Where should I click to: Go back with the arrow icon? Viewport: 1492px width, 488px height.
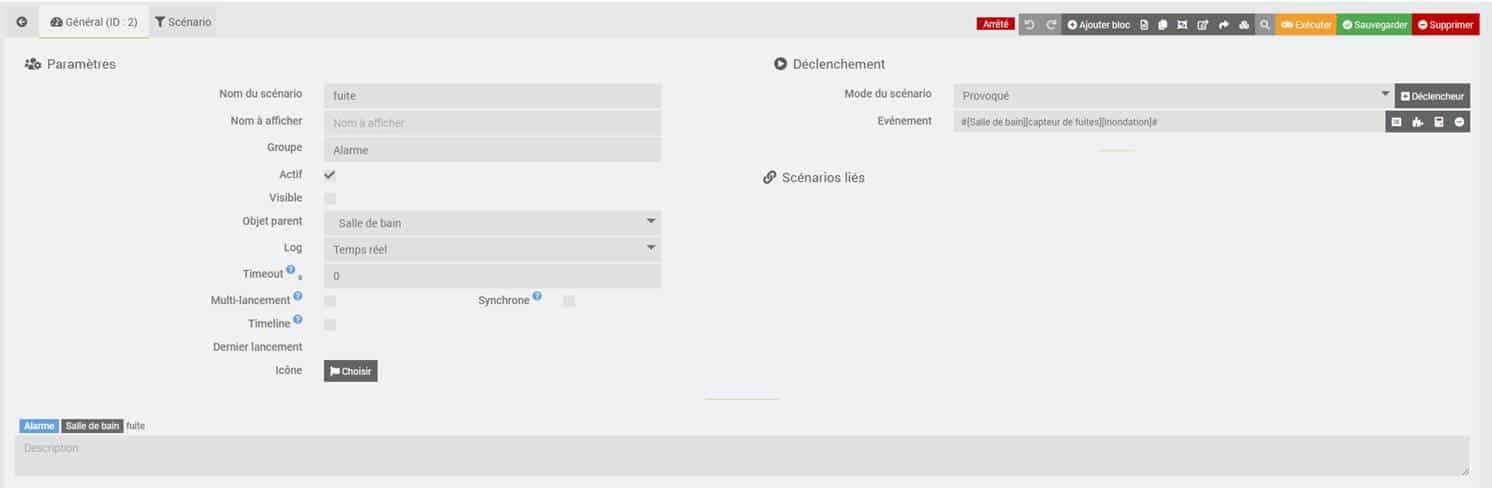click(22, 21)
